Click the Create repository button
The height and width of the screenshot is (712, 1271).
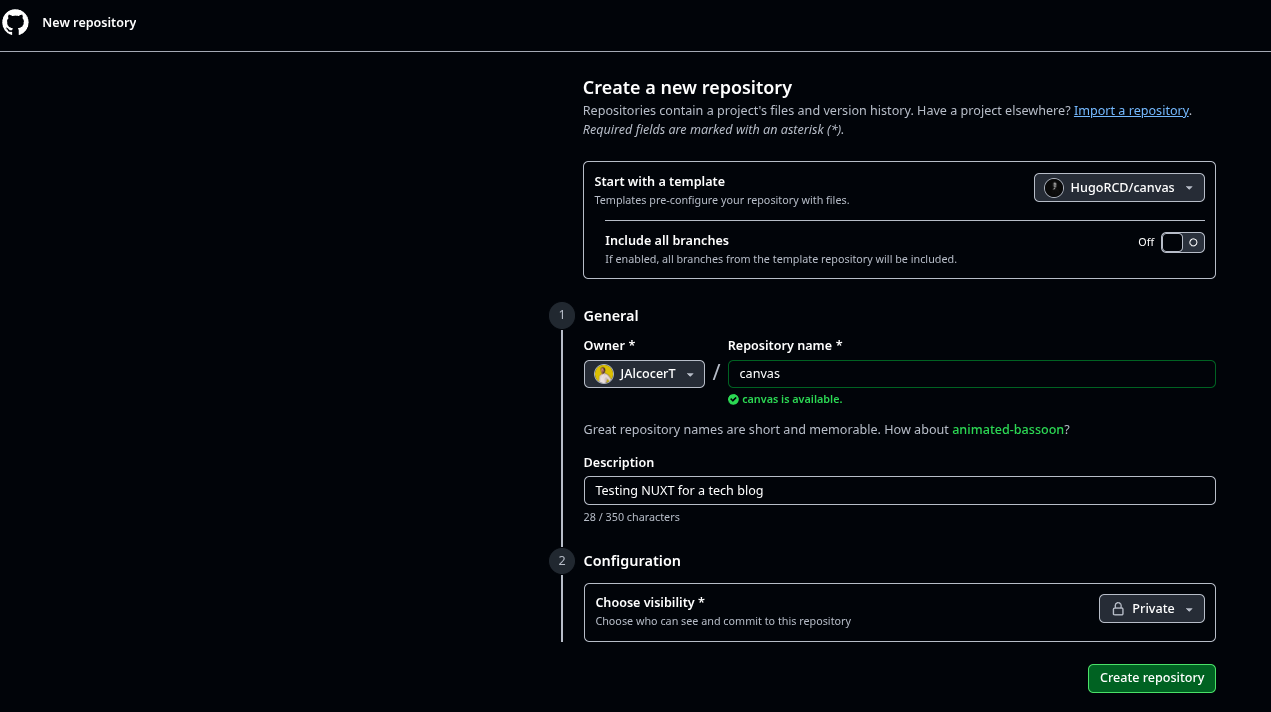click(1151, 678)
